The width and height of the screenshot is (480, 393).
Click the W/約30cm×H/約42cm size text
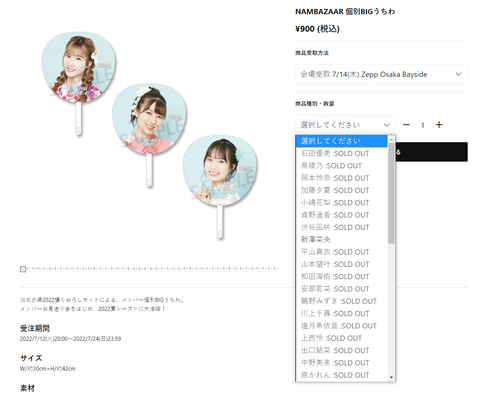click(x=48, y=369)
